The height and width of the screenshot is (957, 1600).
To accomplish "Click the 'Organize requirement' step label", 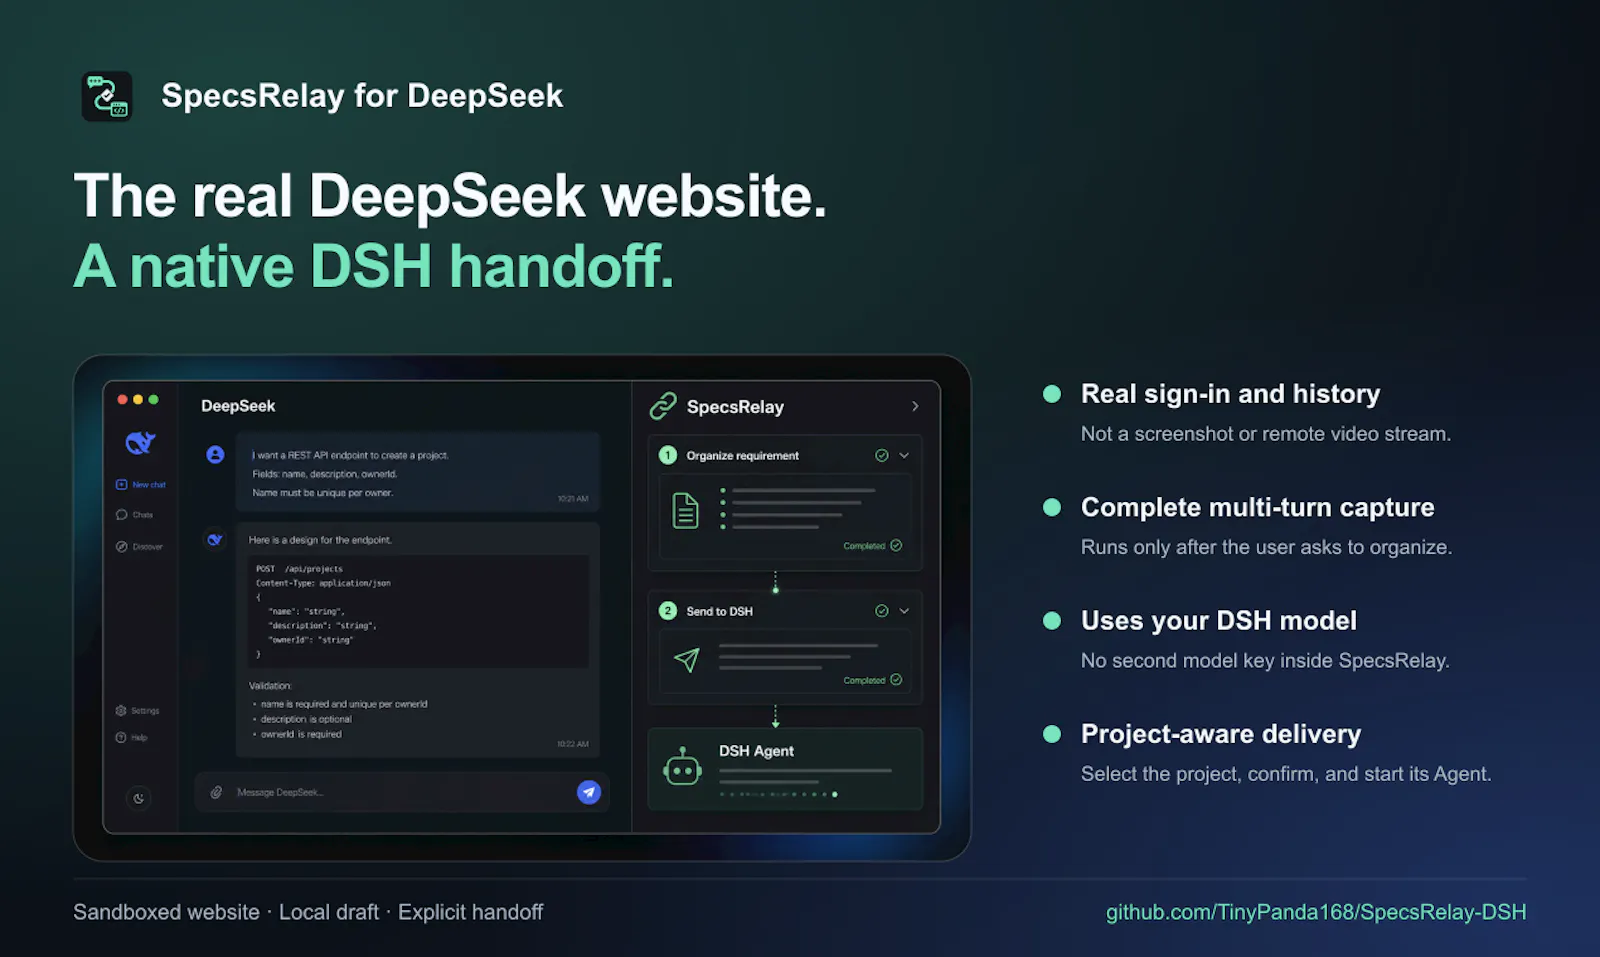I will coord(742,456).
